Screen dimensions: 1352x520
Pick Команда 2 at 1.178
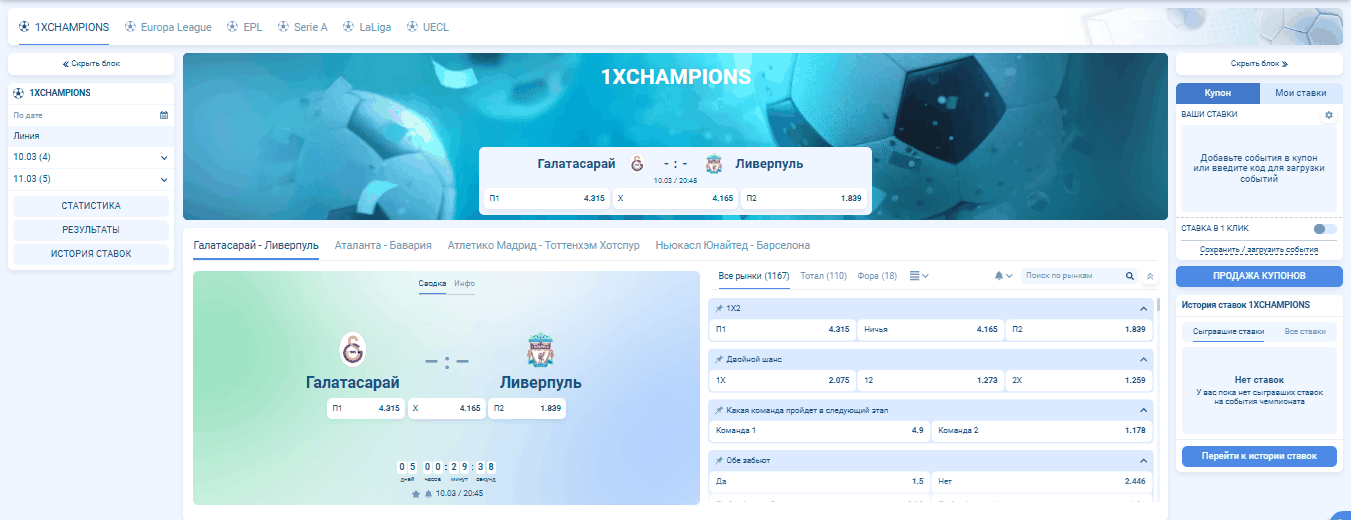[x=1041, y=431]
